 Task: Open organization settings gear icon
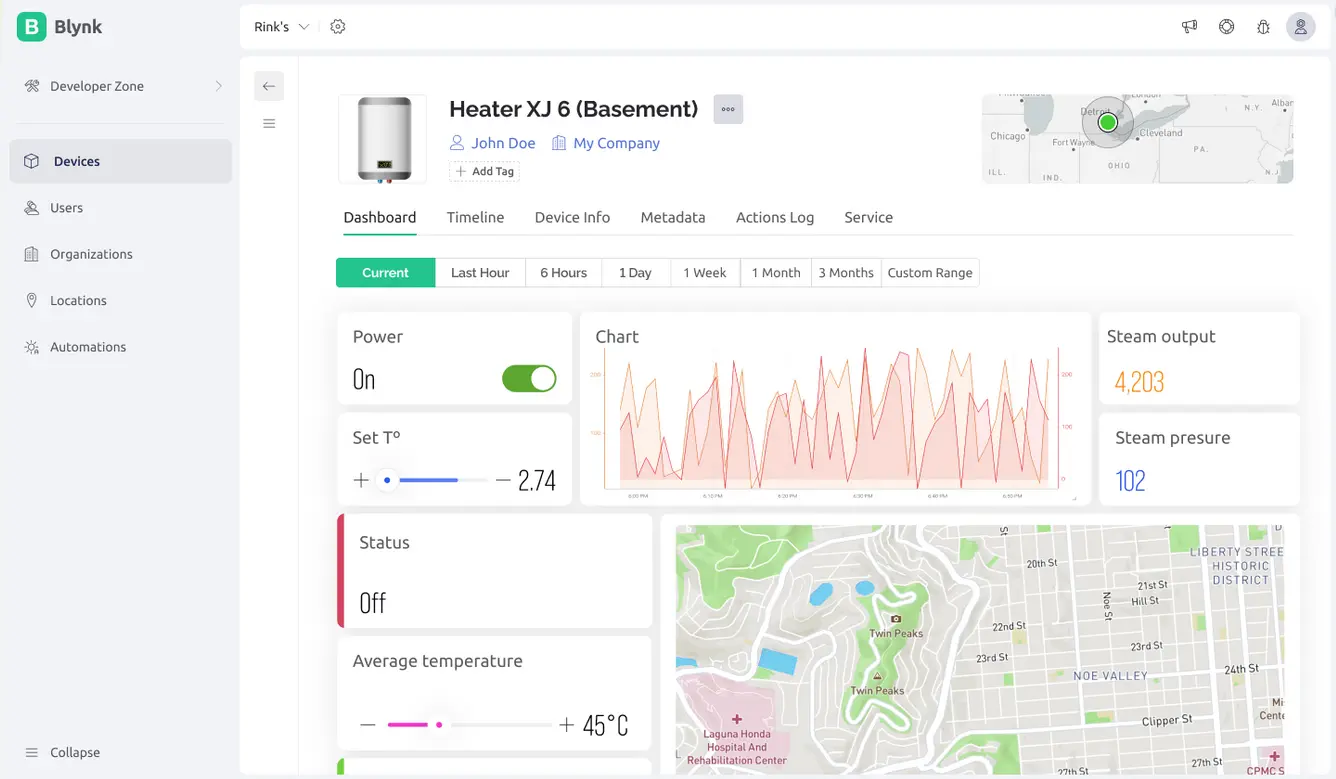point(338,27)
